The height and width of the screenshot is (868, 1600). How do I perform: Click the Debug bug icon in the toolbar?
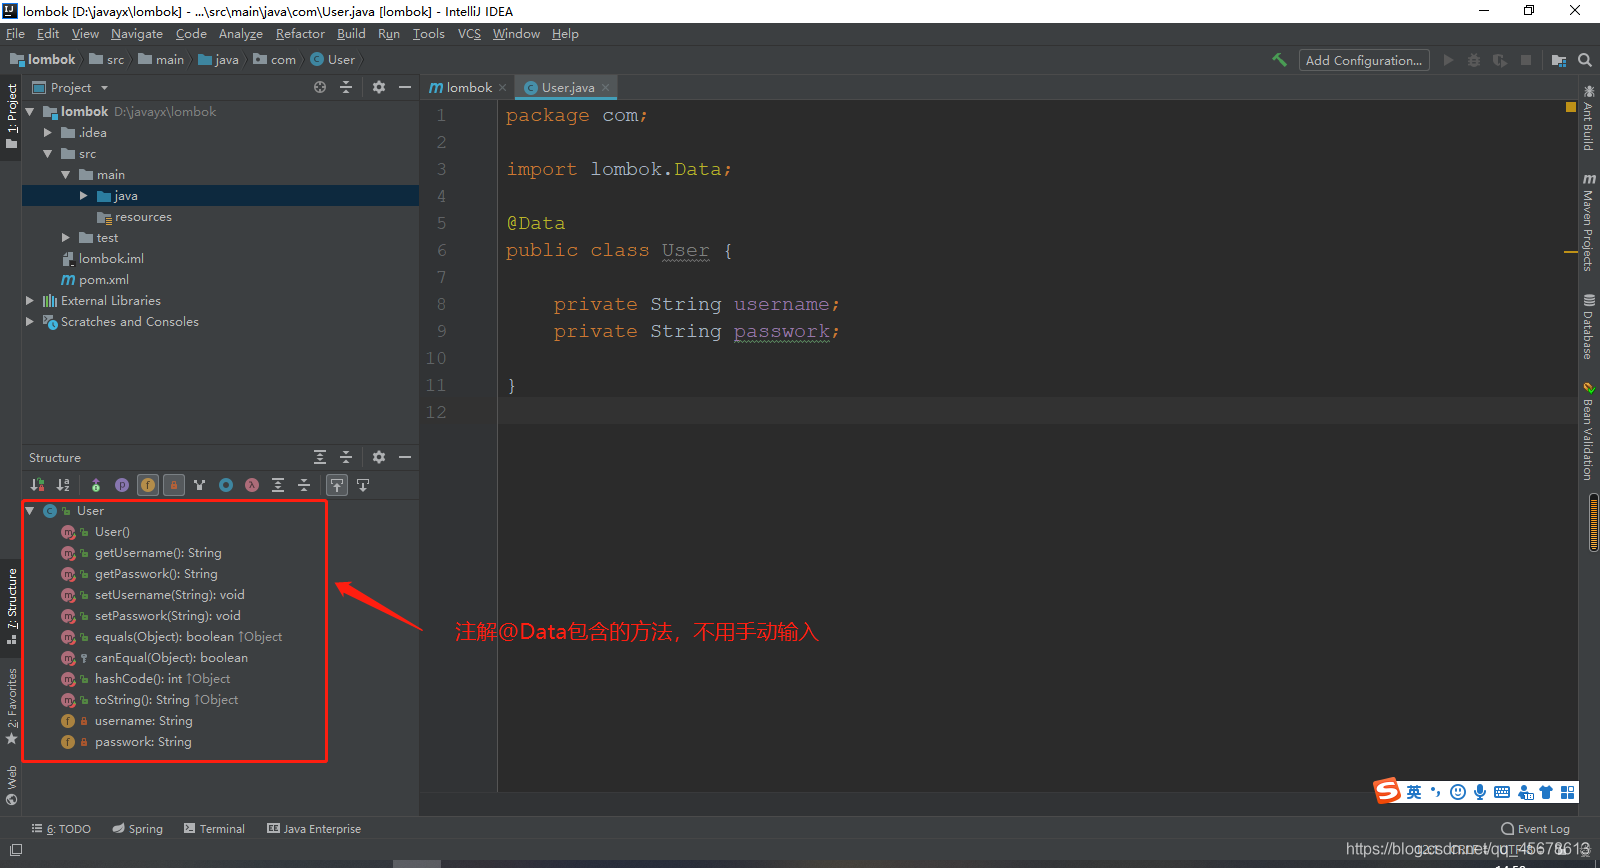coord(1474,60)
